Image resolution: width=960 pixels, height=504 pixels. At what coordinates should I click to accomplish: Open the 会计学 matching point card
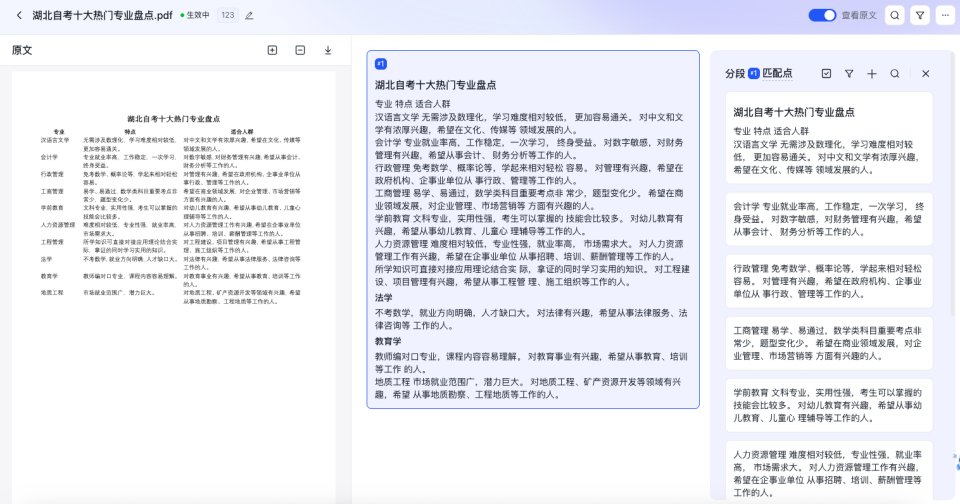point(827,221)
